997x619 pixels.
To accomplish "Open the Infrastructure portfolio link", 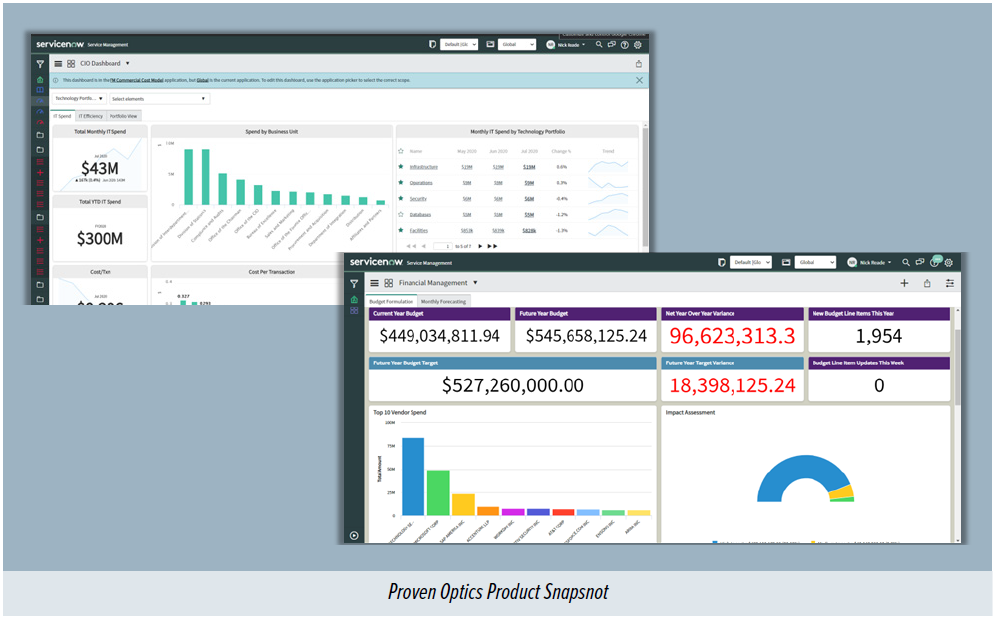I will click(x=423, y=167).
